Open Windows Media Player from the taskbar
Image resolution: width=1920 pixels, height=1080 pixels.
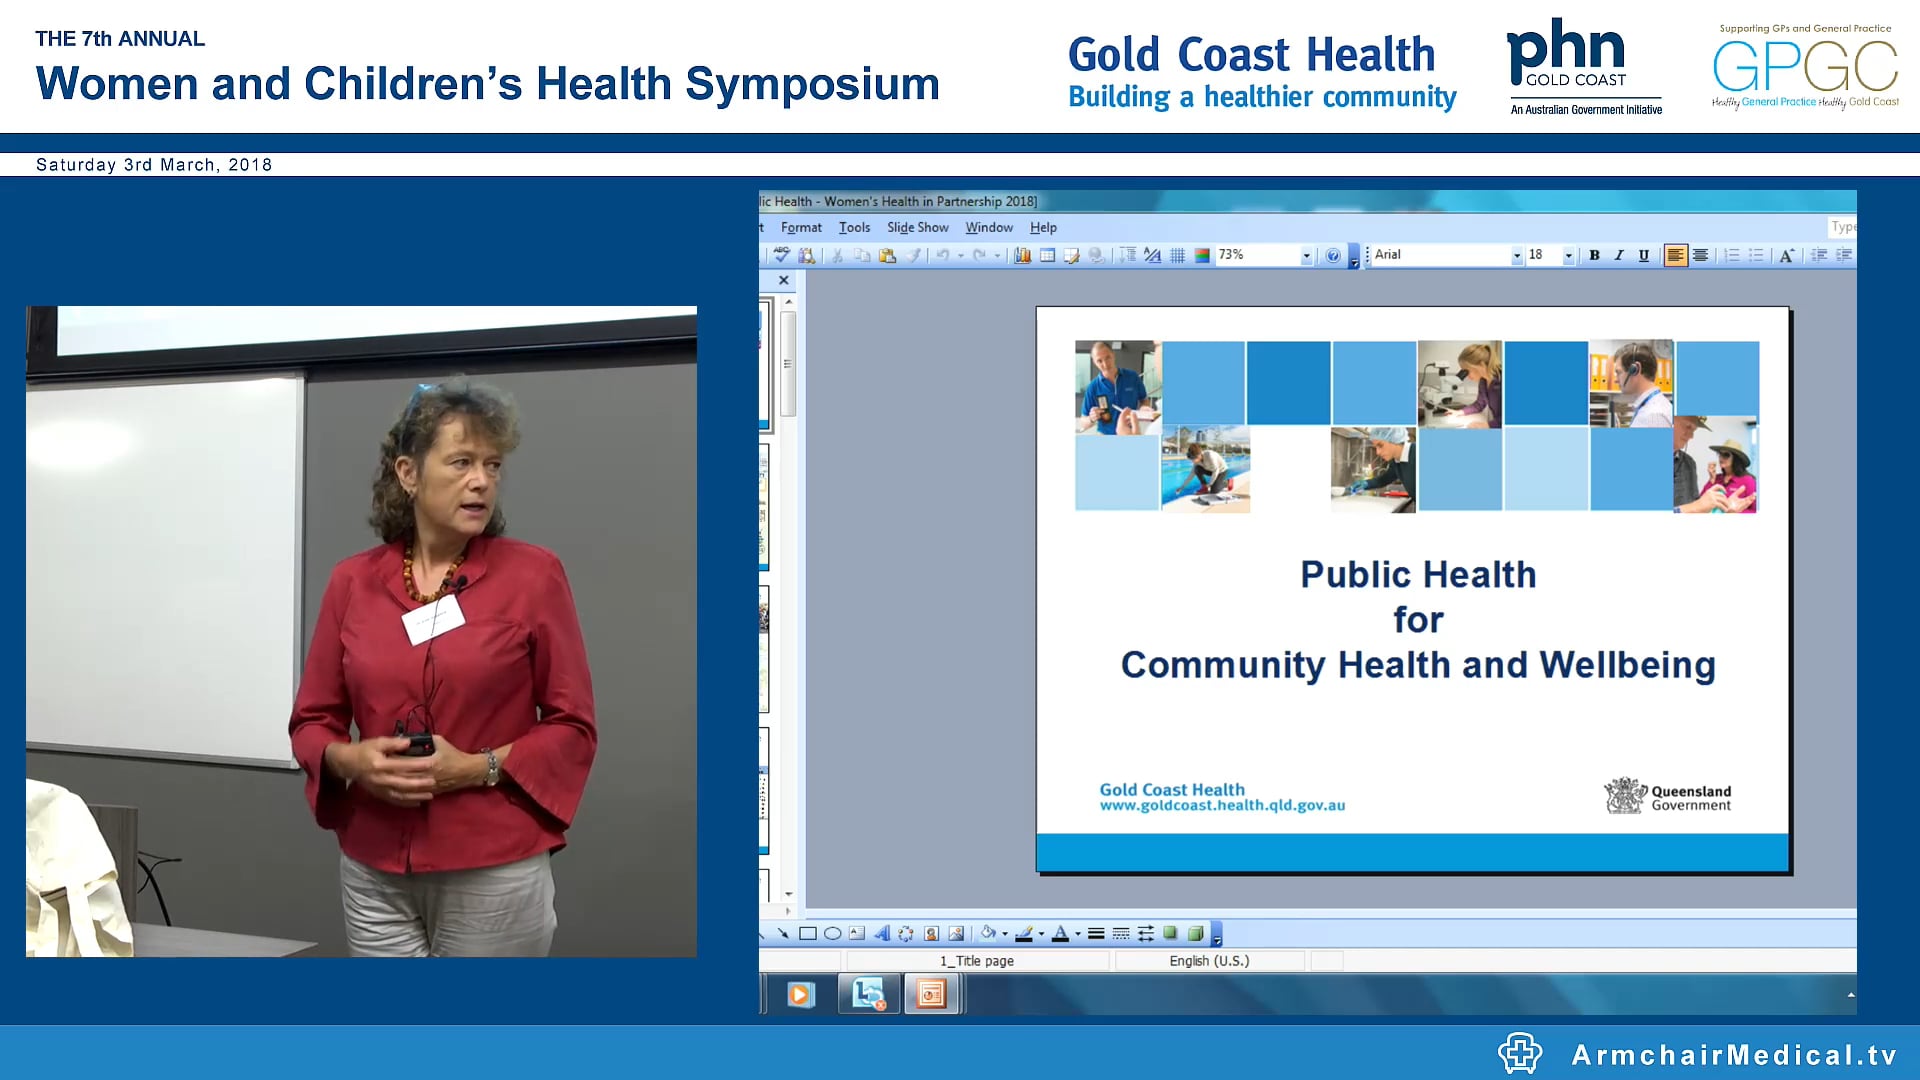point(800,994)
